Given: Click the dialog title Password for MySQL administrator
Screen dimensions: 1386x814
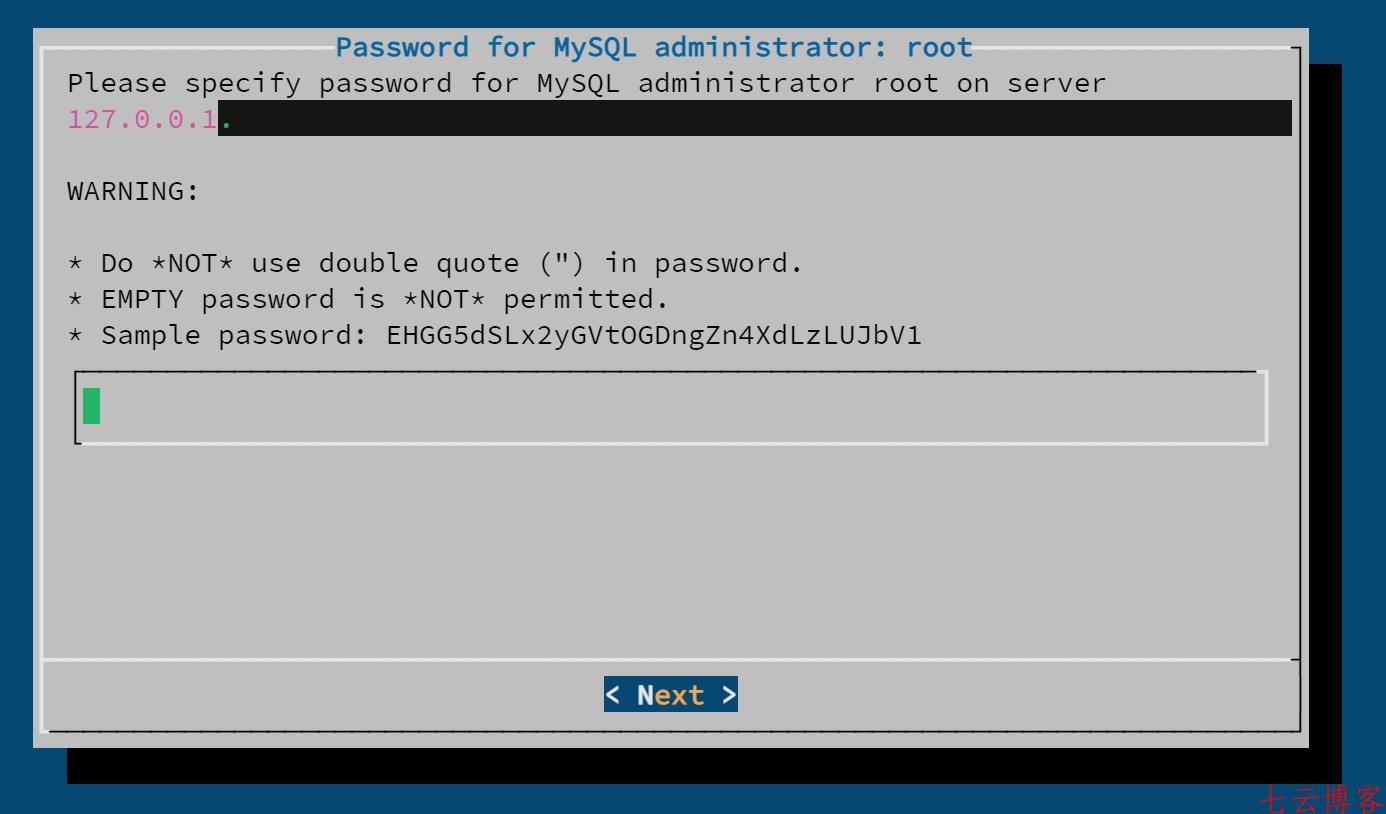Looking at the screenshot, I should (654, 47).
